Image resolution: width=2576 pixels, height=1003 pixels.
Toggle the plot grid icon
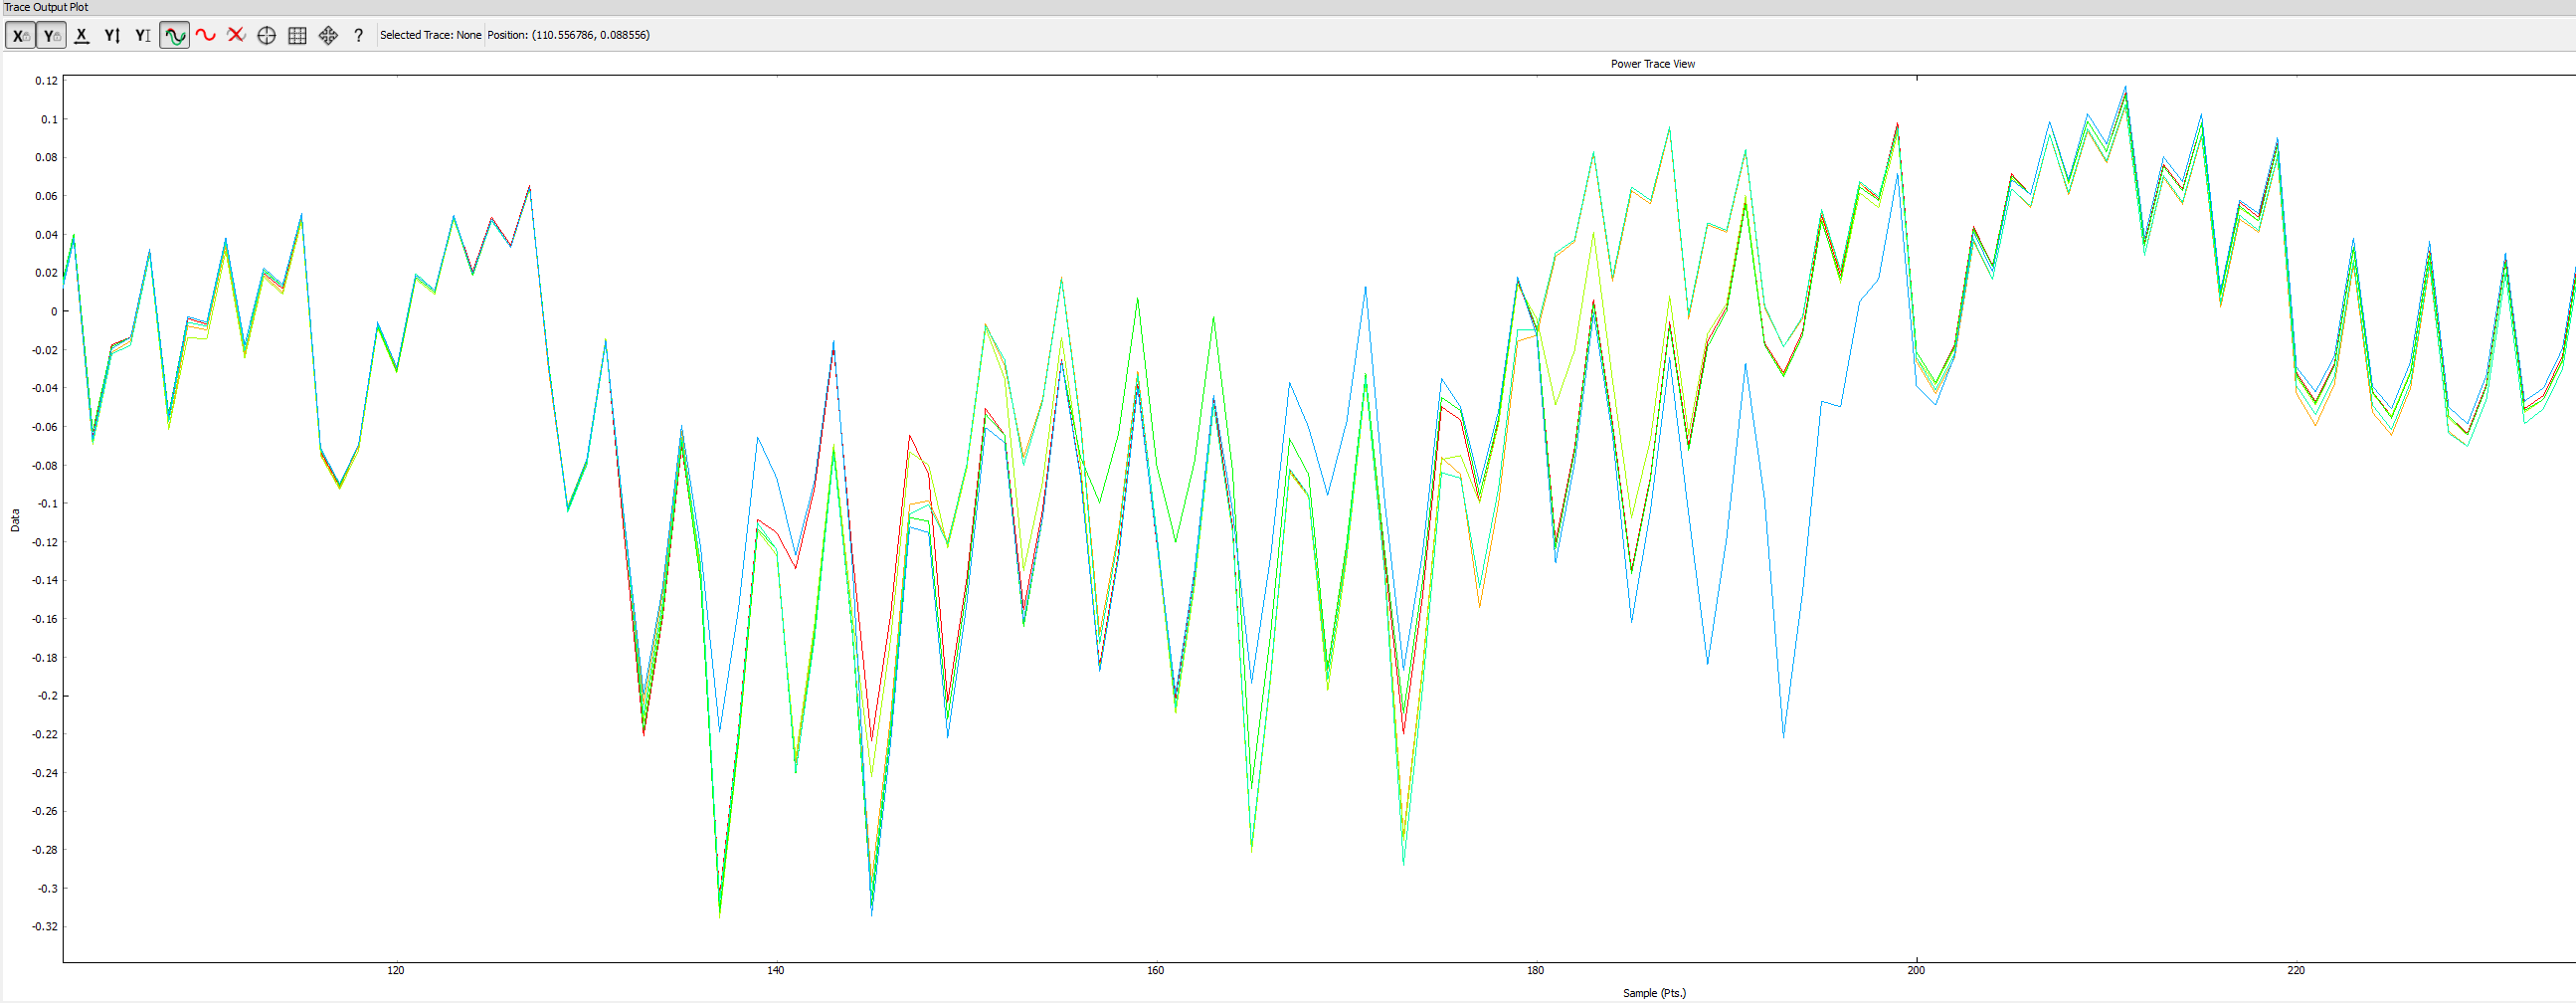(x=298, y=36)
